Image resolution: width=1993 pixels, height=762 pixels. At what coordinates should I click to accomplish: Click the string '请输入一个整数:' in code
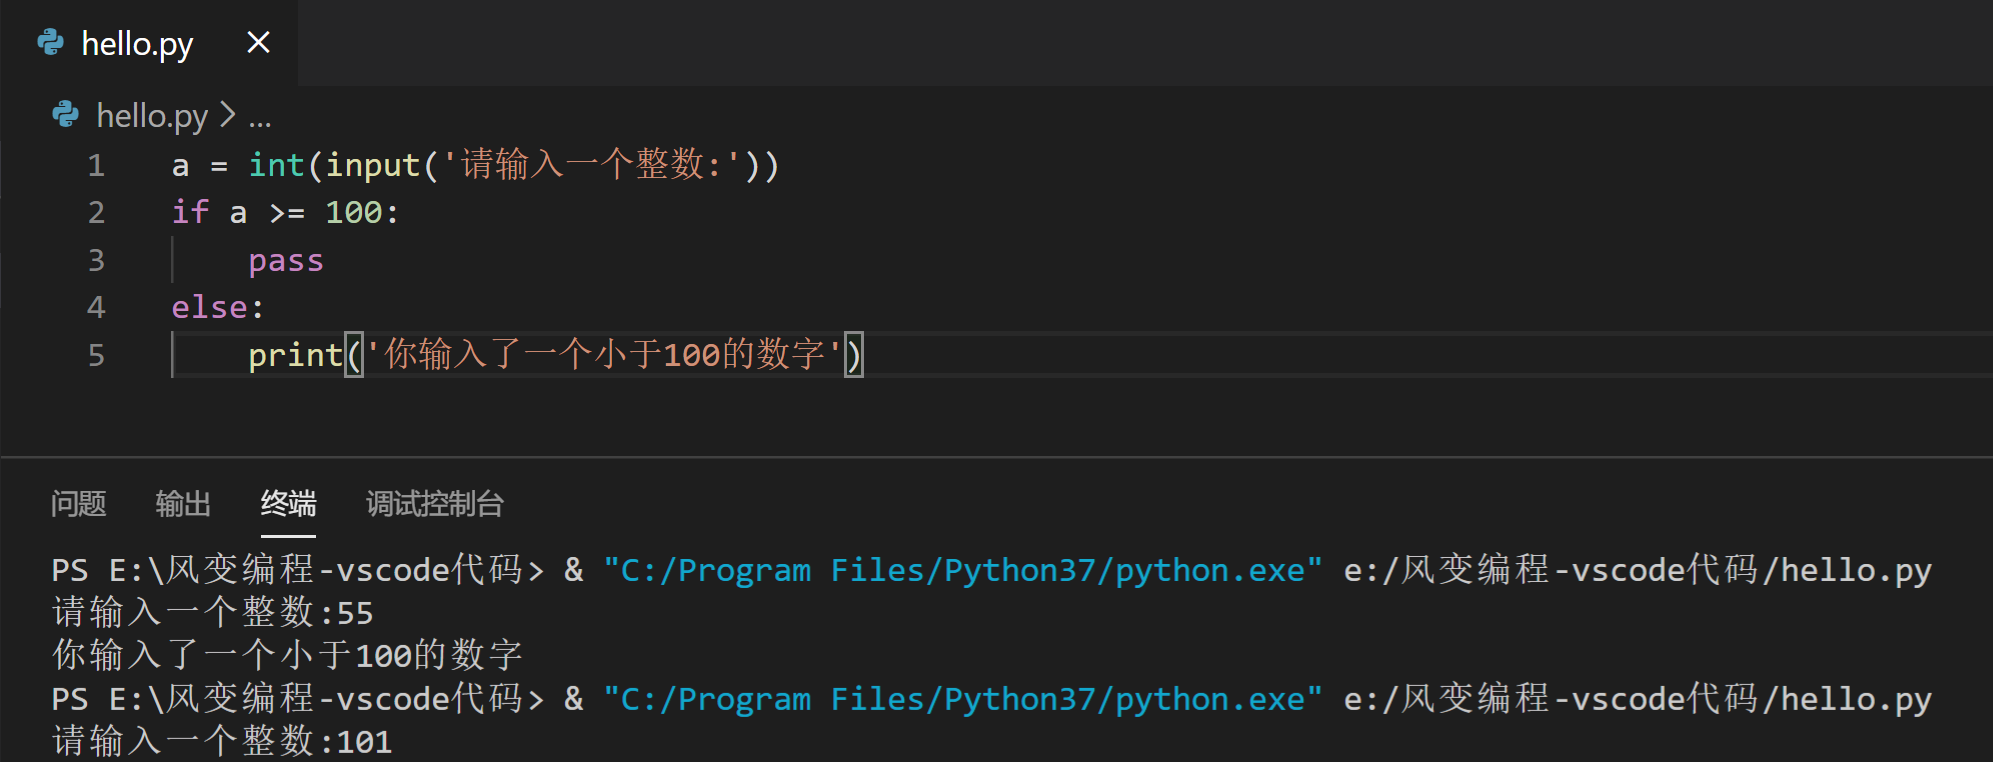[592, 164]
